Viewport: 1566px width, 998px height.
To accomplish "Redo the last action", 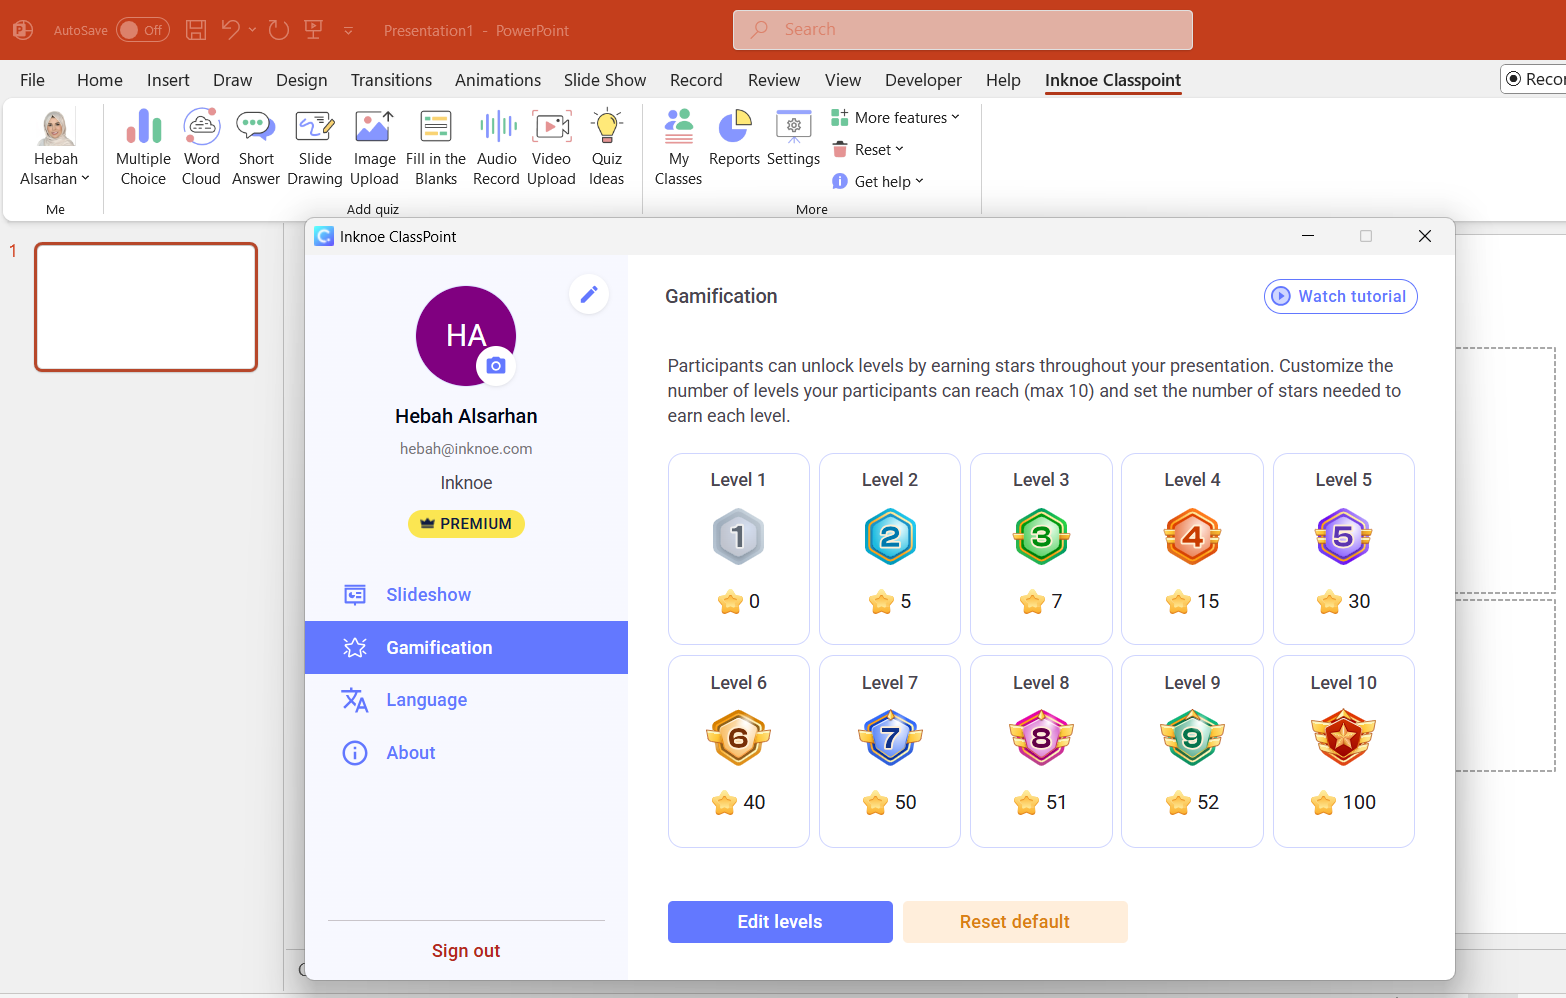I will tap(279, 30).
